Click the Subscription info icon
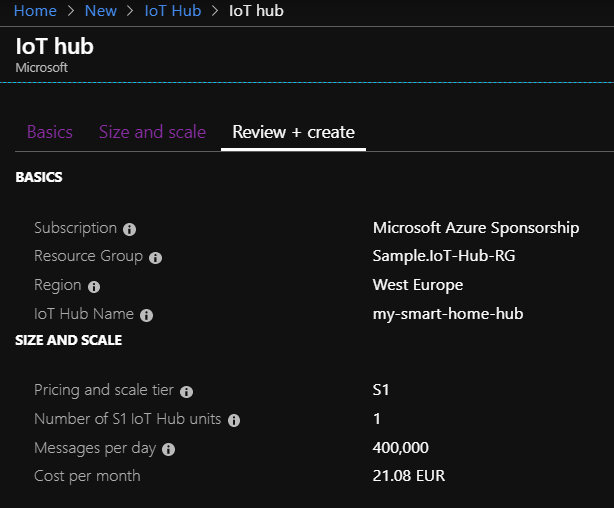Image resolution: width=614 pixels, height=508 pixels. pyautogui.click(x=129, y=229)
